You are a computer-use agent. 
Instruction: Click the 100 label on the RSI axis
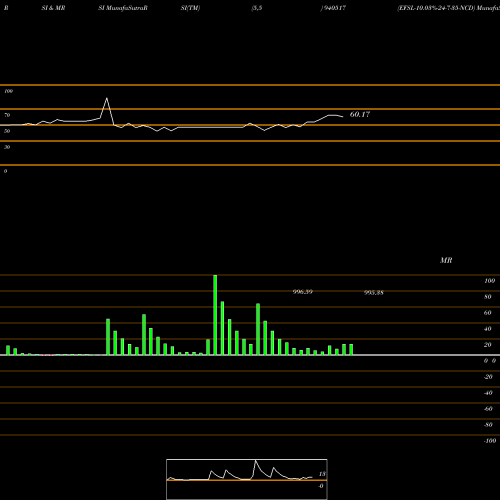pos(9,91)
